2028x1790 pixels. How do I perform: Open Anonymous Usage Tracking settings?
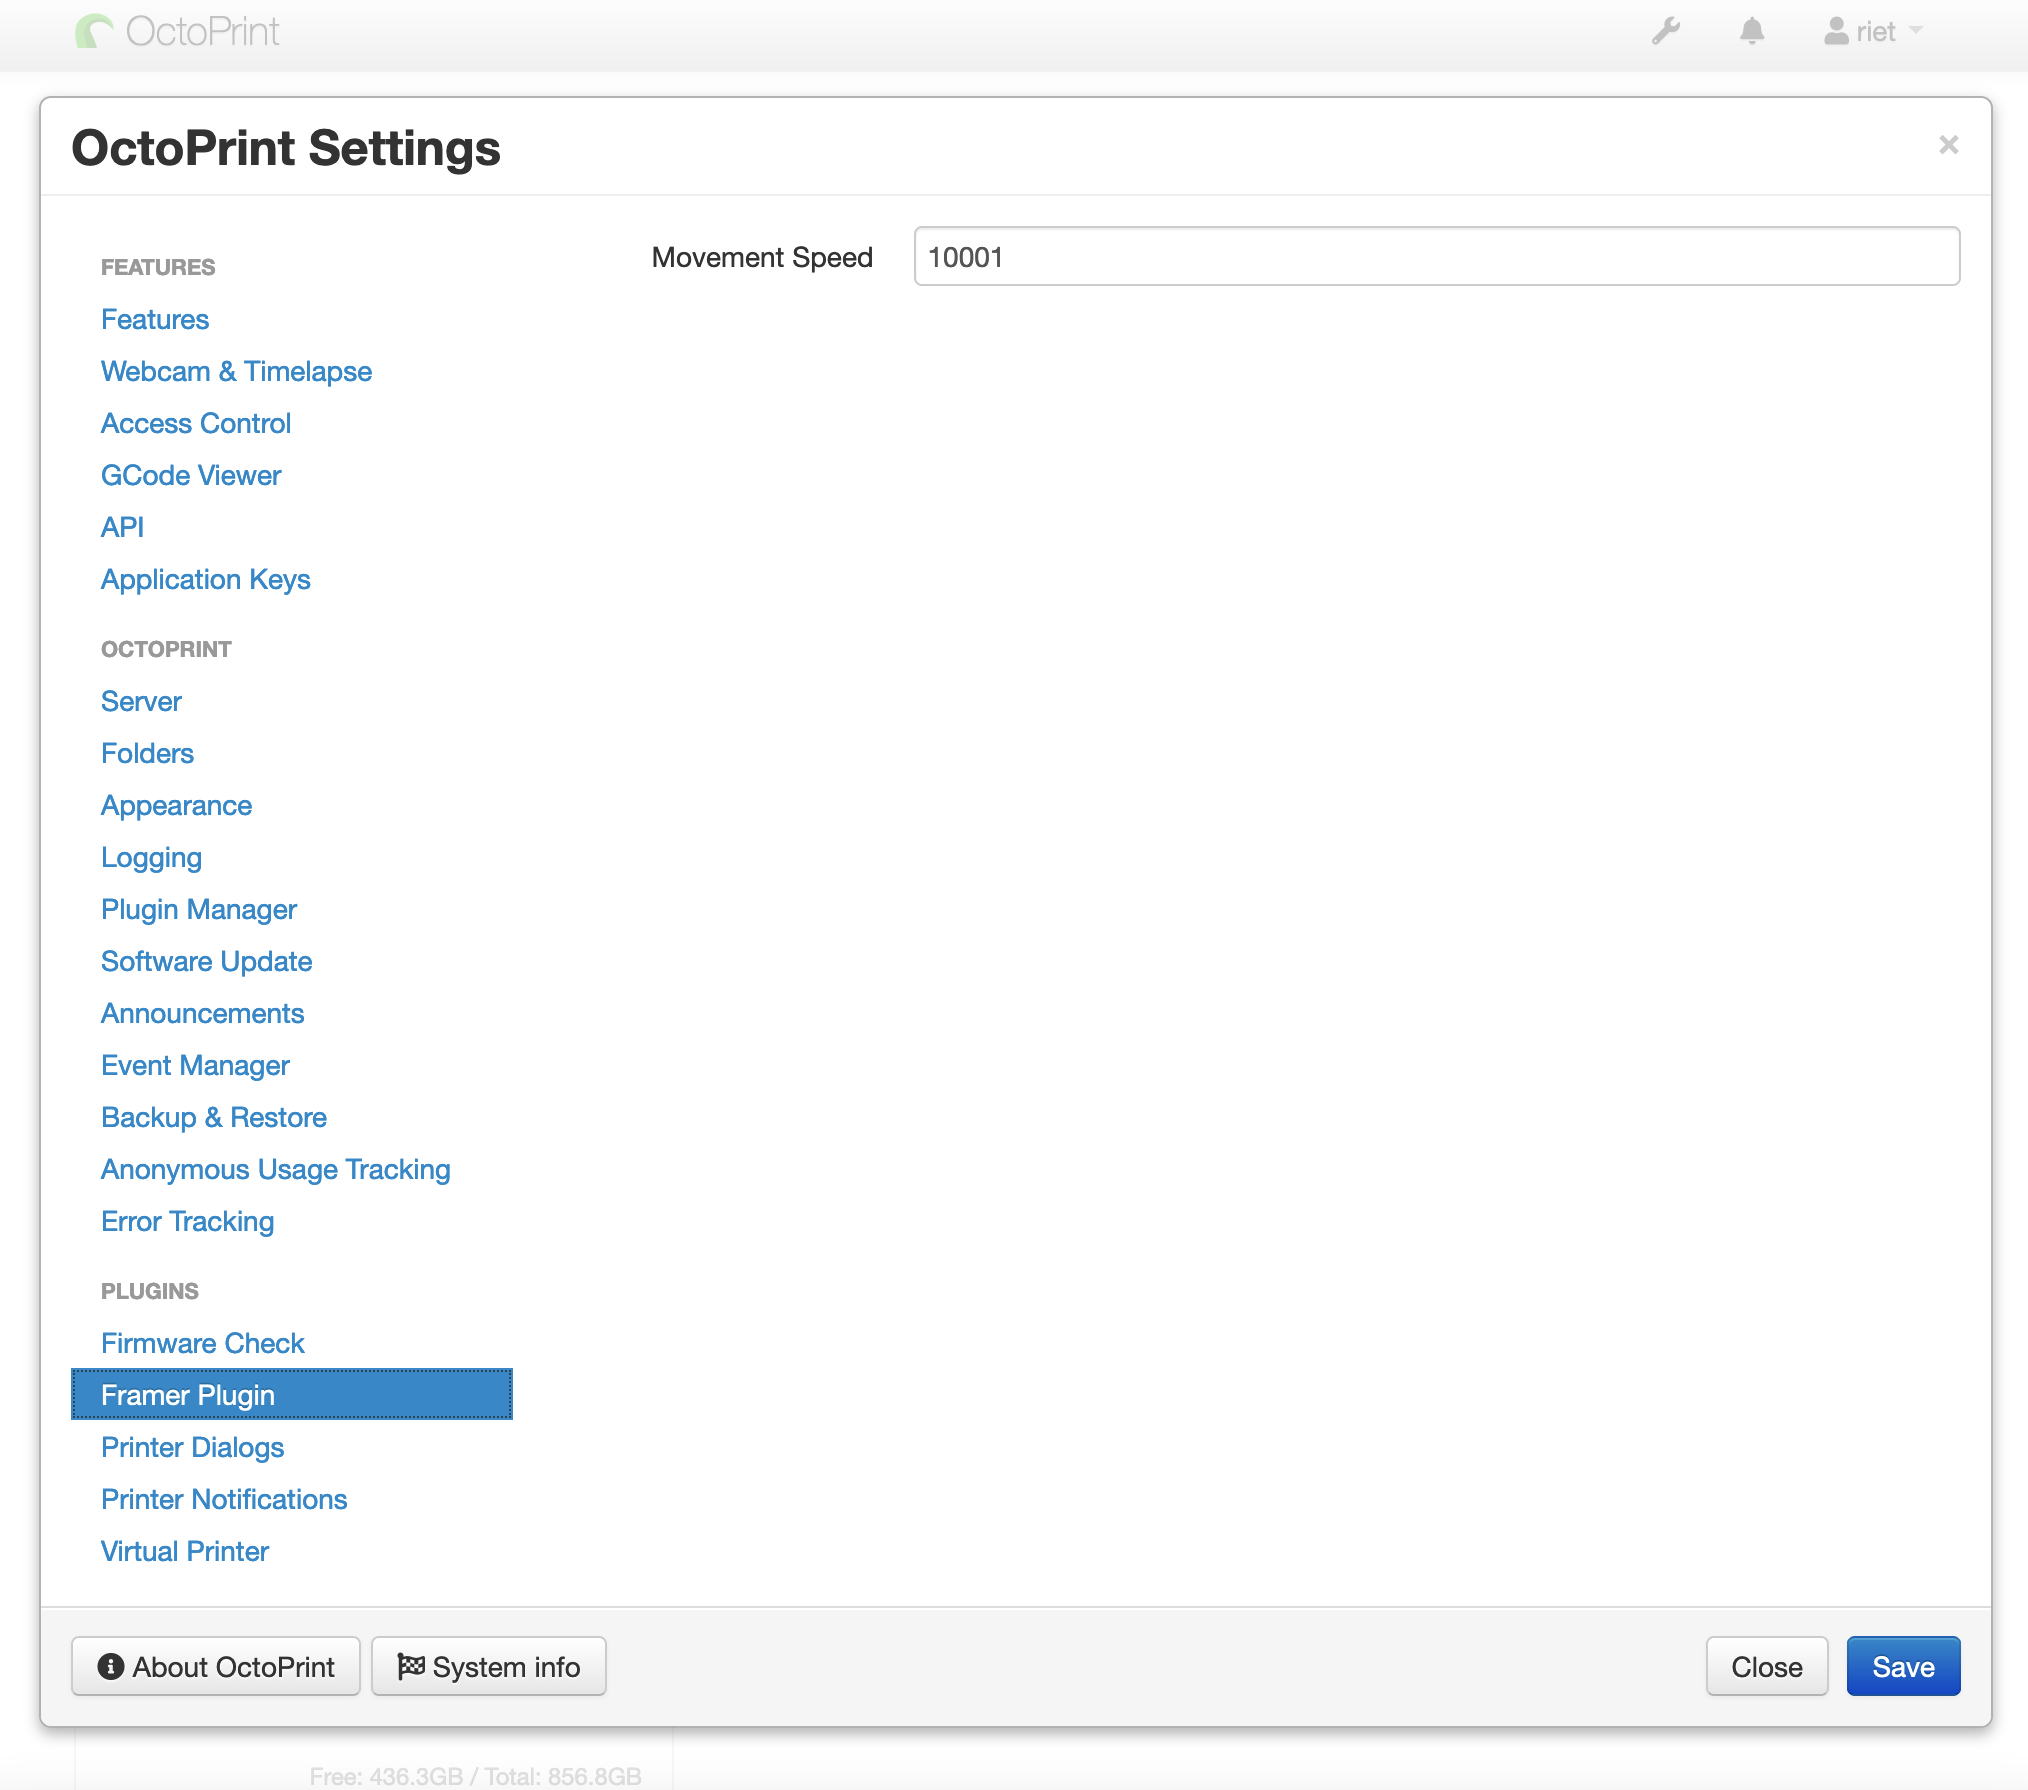[276, 1169]
